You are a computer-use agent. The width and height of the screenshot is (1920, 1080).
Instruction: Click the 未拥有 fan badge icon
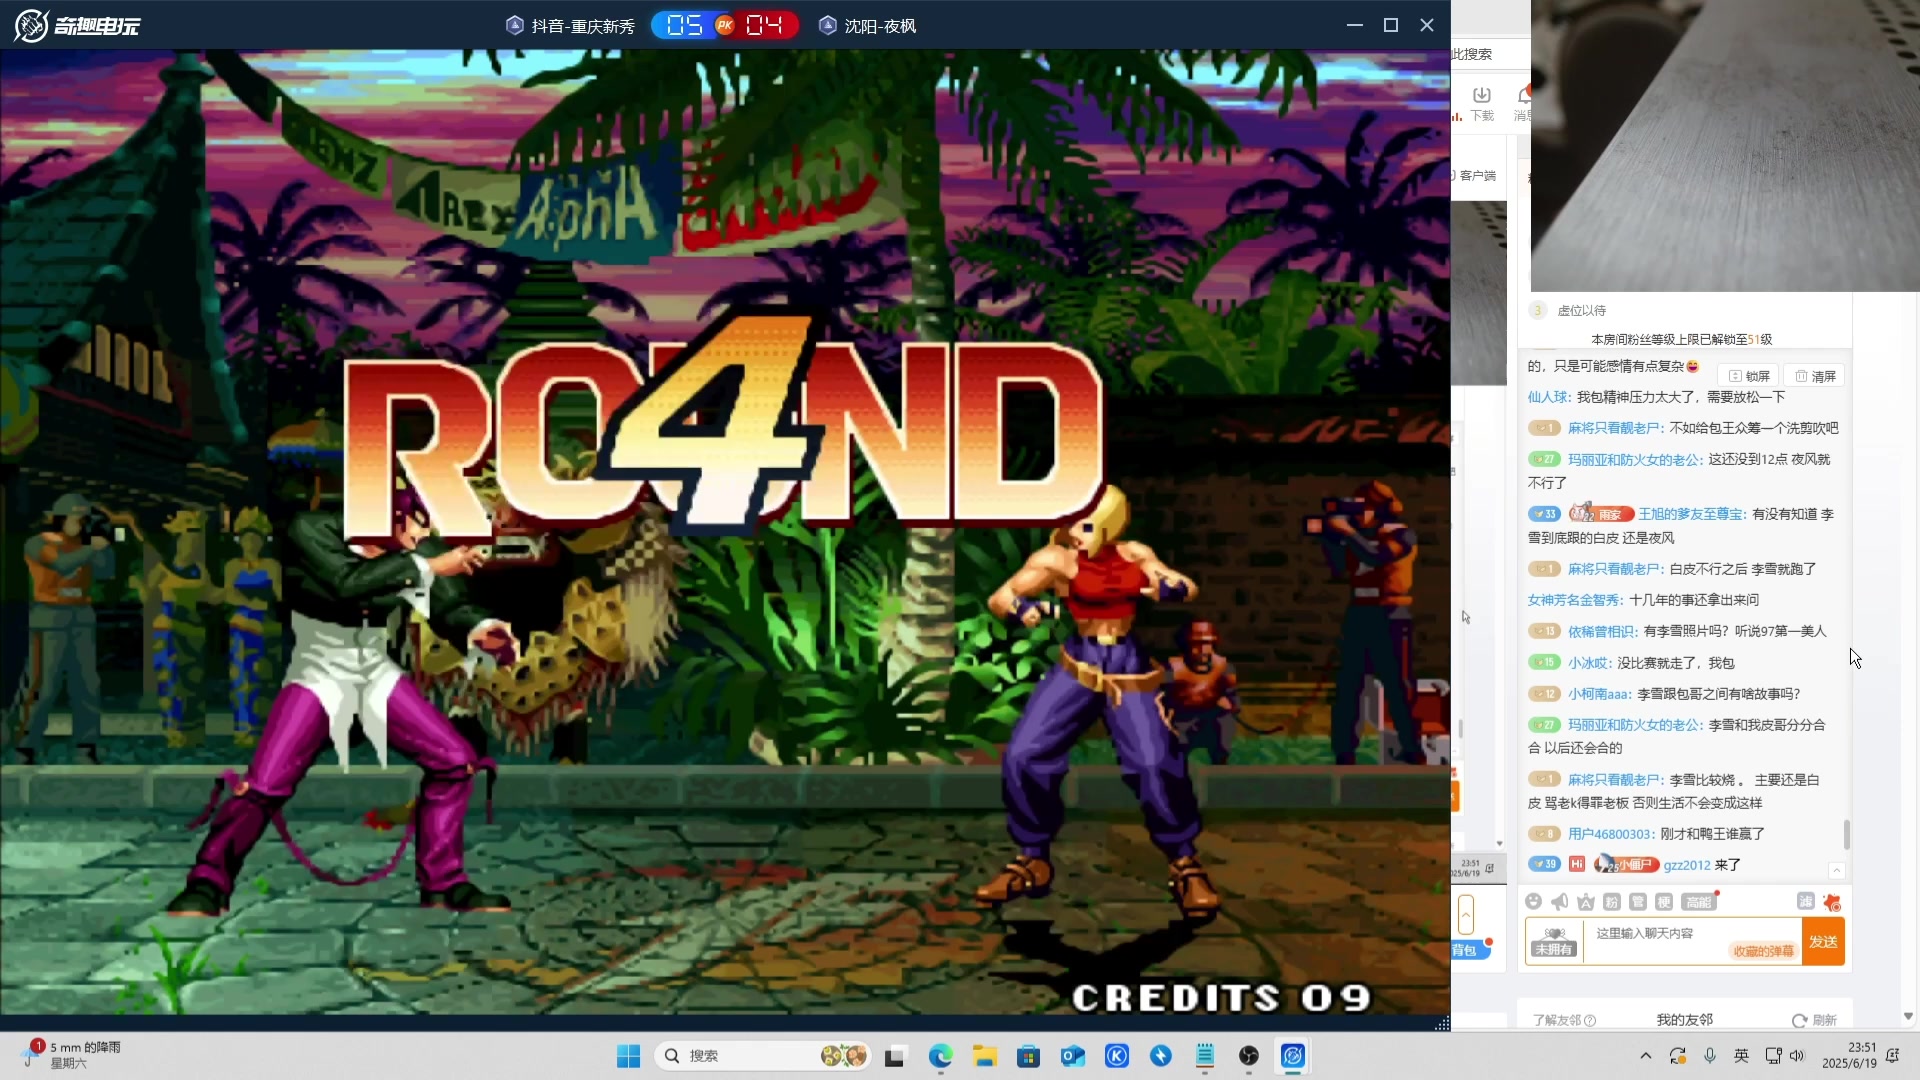click(1554, 942)
